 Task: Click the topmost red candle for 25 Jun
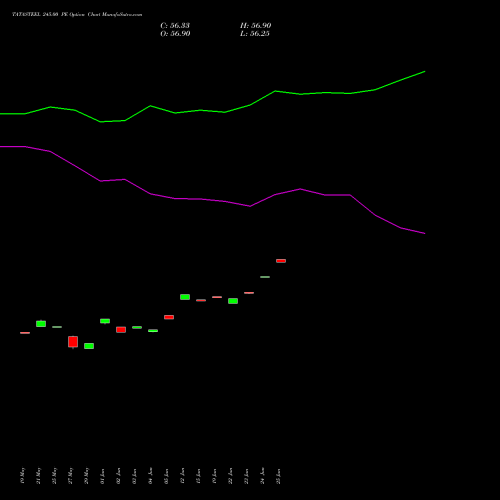(x=281, y=261)
